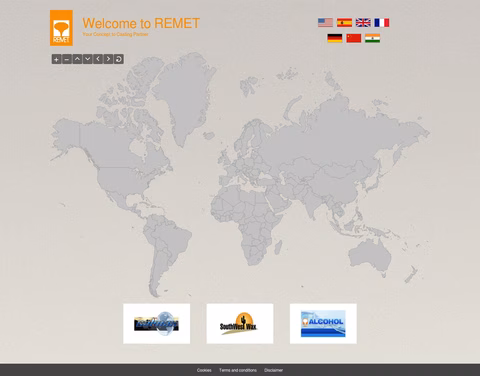This screenshot has width=480, height=376.
Task: Click the Your Concept to Casting Partner tagline
Action: tap(115, 34)
